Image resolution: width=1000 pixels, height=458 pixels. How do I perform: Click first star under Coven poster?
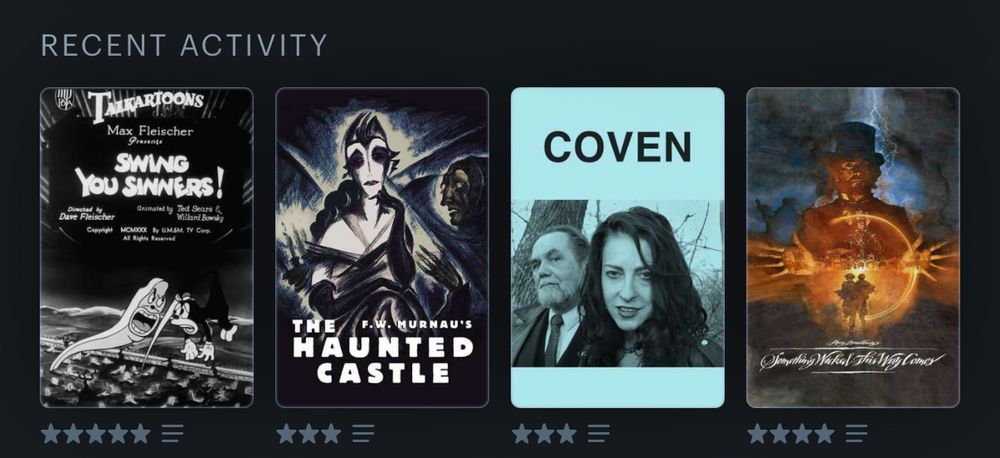522,434
